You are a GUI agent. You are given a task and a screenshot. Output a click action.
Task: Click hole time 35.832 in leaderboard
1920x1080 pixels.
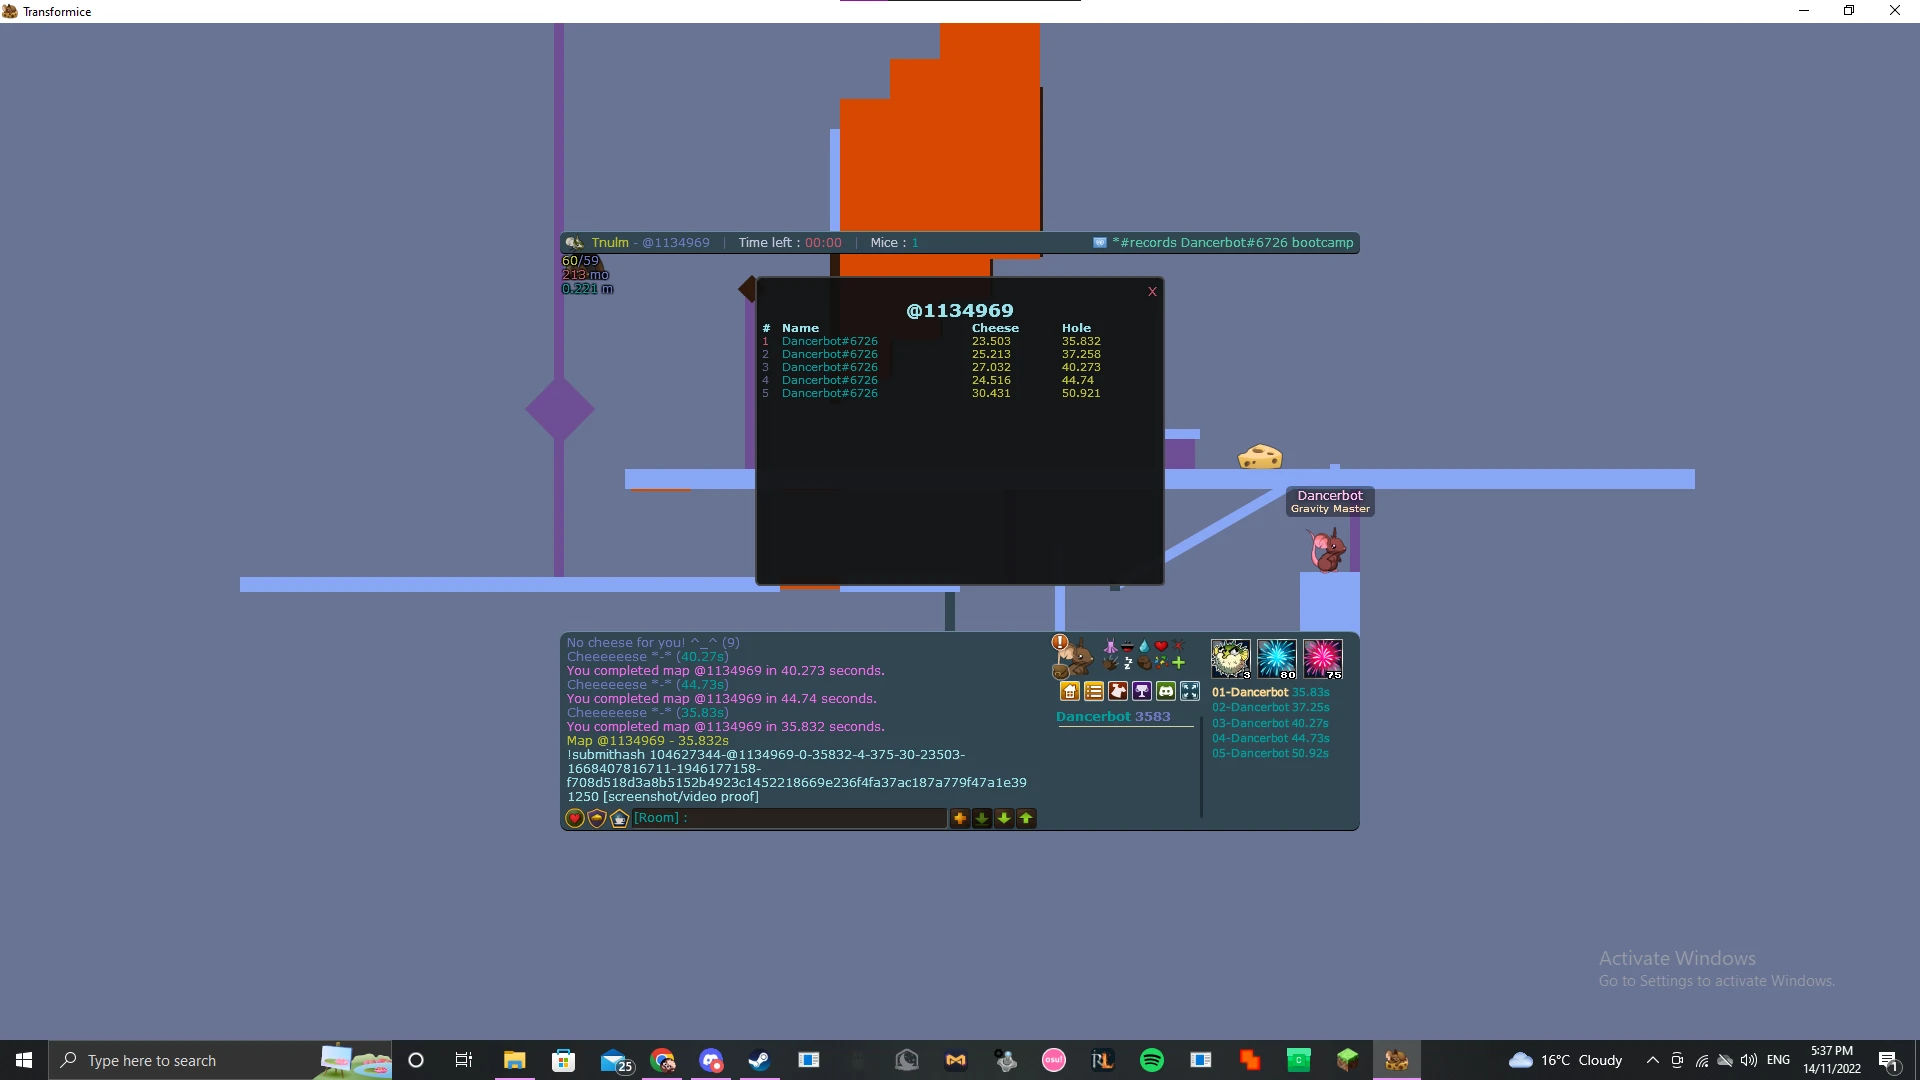pos(1081,341)
